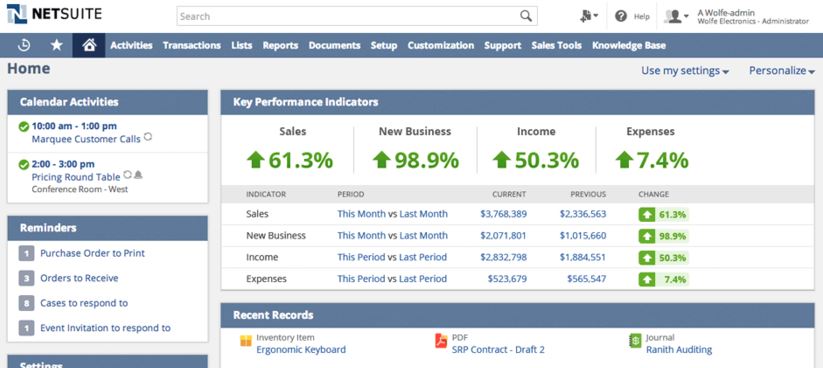Click Last Period in Expenses row

(423, 279)
